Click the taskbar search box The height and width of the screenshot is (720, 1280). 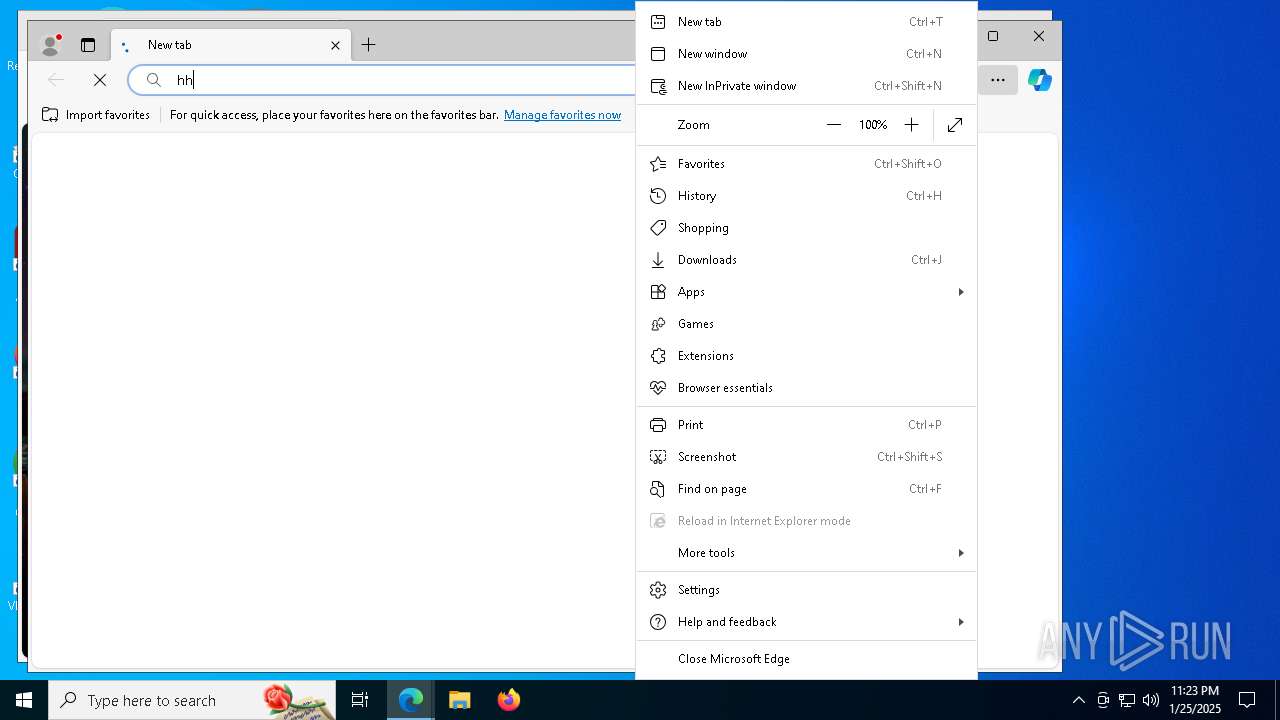[192, 700]
